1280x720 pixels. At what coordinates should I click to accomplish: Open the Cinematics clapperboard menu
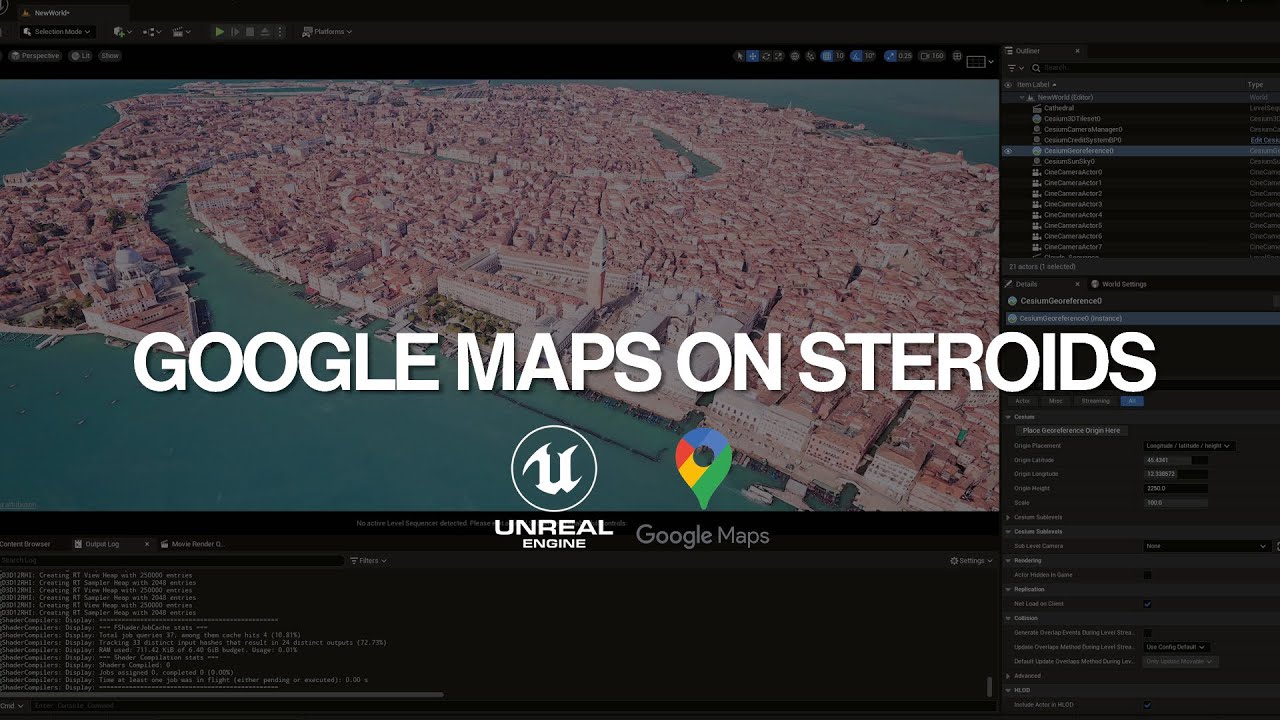181,32
